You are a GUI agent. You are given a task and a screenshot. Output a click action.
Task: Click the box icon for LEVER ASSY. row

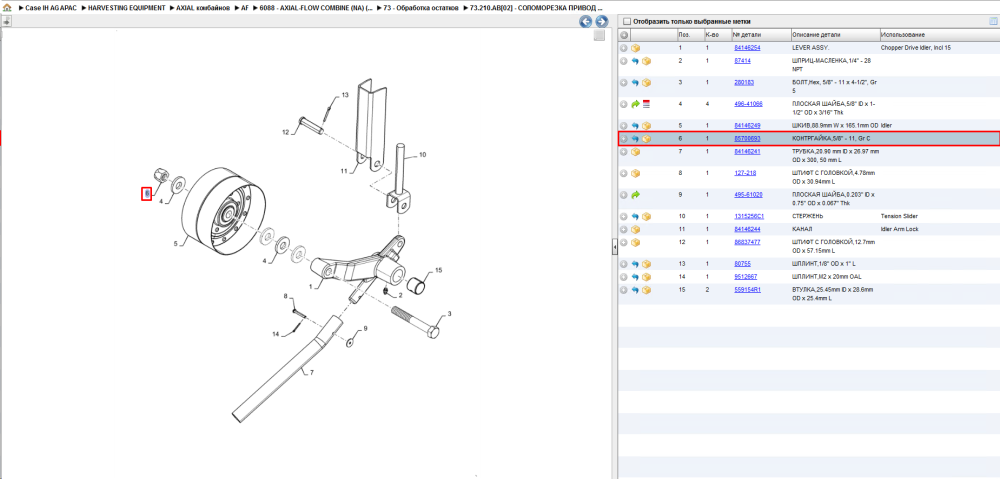[x=635, y=48]
